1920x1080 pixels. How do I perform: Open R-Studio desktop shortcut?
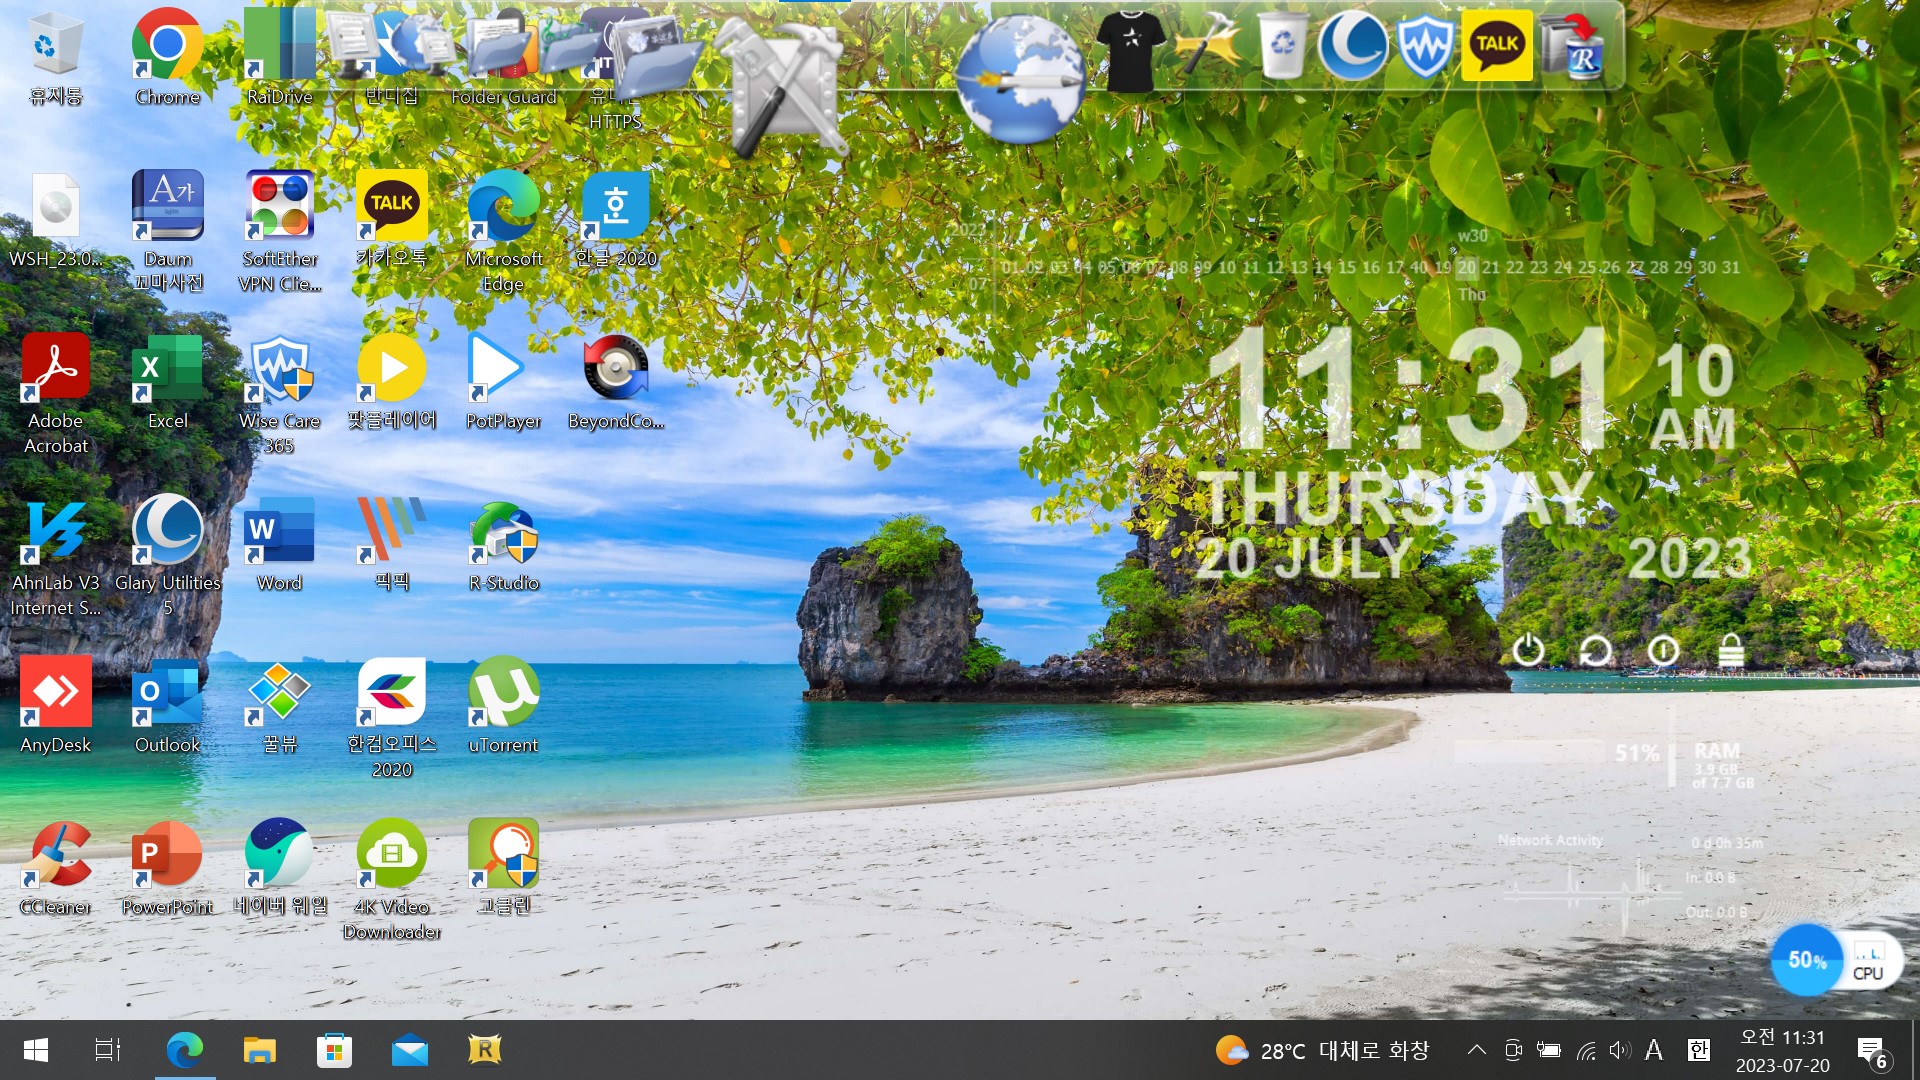[504, 544]
